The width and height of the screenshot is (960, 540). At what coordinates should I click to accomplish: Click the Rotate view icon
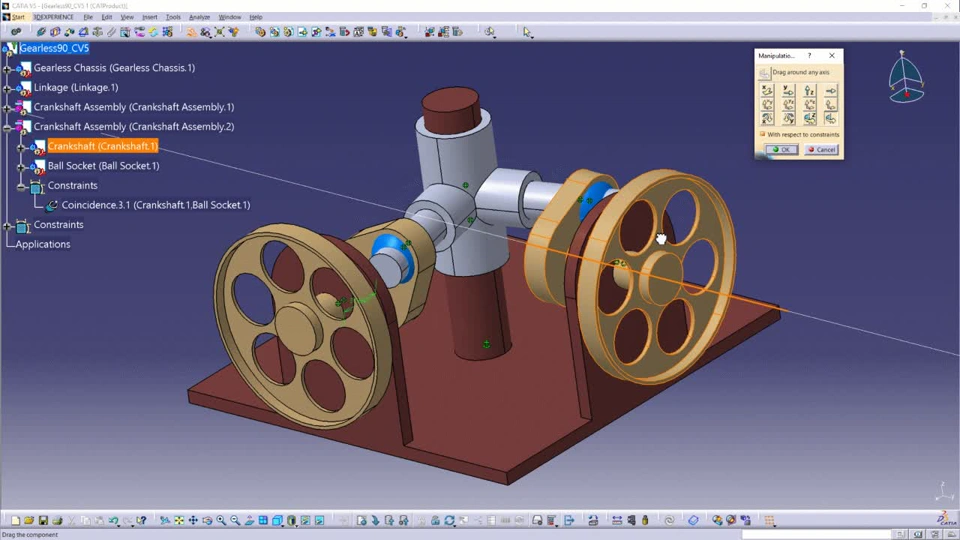coord(207,520)
